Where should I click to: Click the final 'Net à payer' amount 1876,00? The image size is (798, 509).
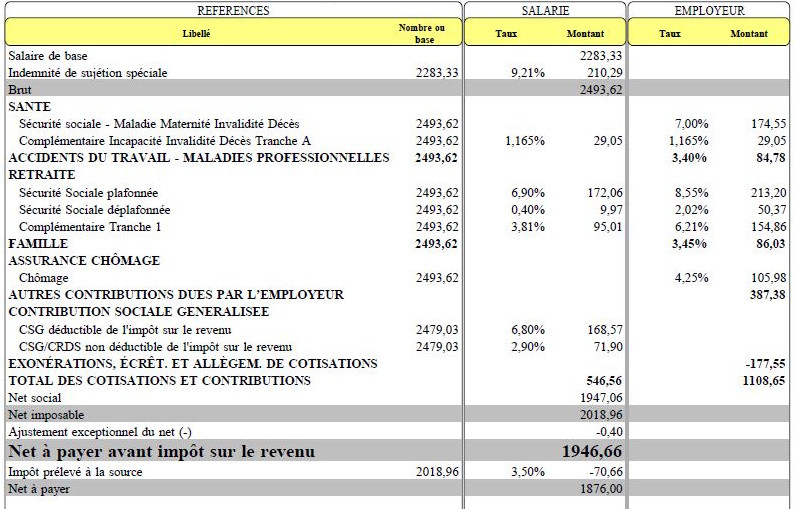601,488
